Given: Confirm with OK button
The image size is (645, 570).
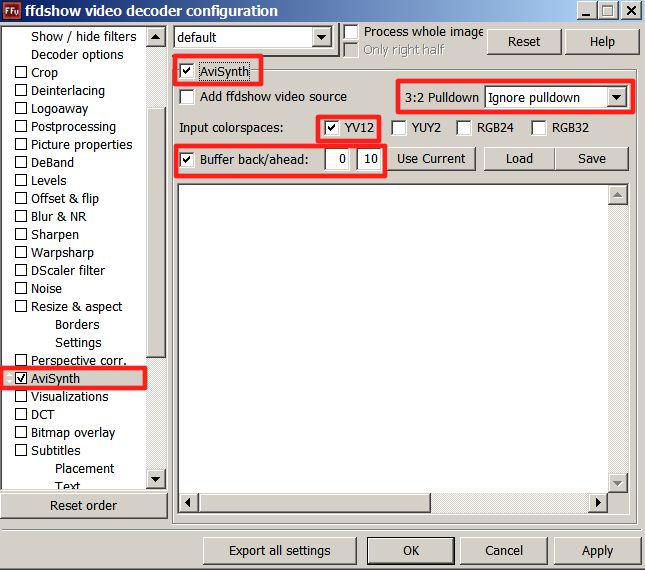Looking at the screenshot, I should click(411, 551).
